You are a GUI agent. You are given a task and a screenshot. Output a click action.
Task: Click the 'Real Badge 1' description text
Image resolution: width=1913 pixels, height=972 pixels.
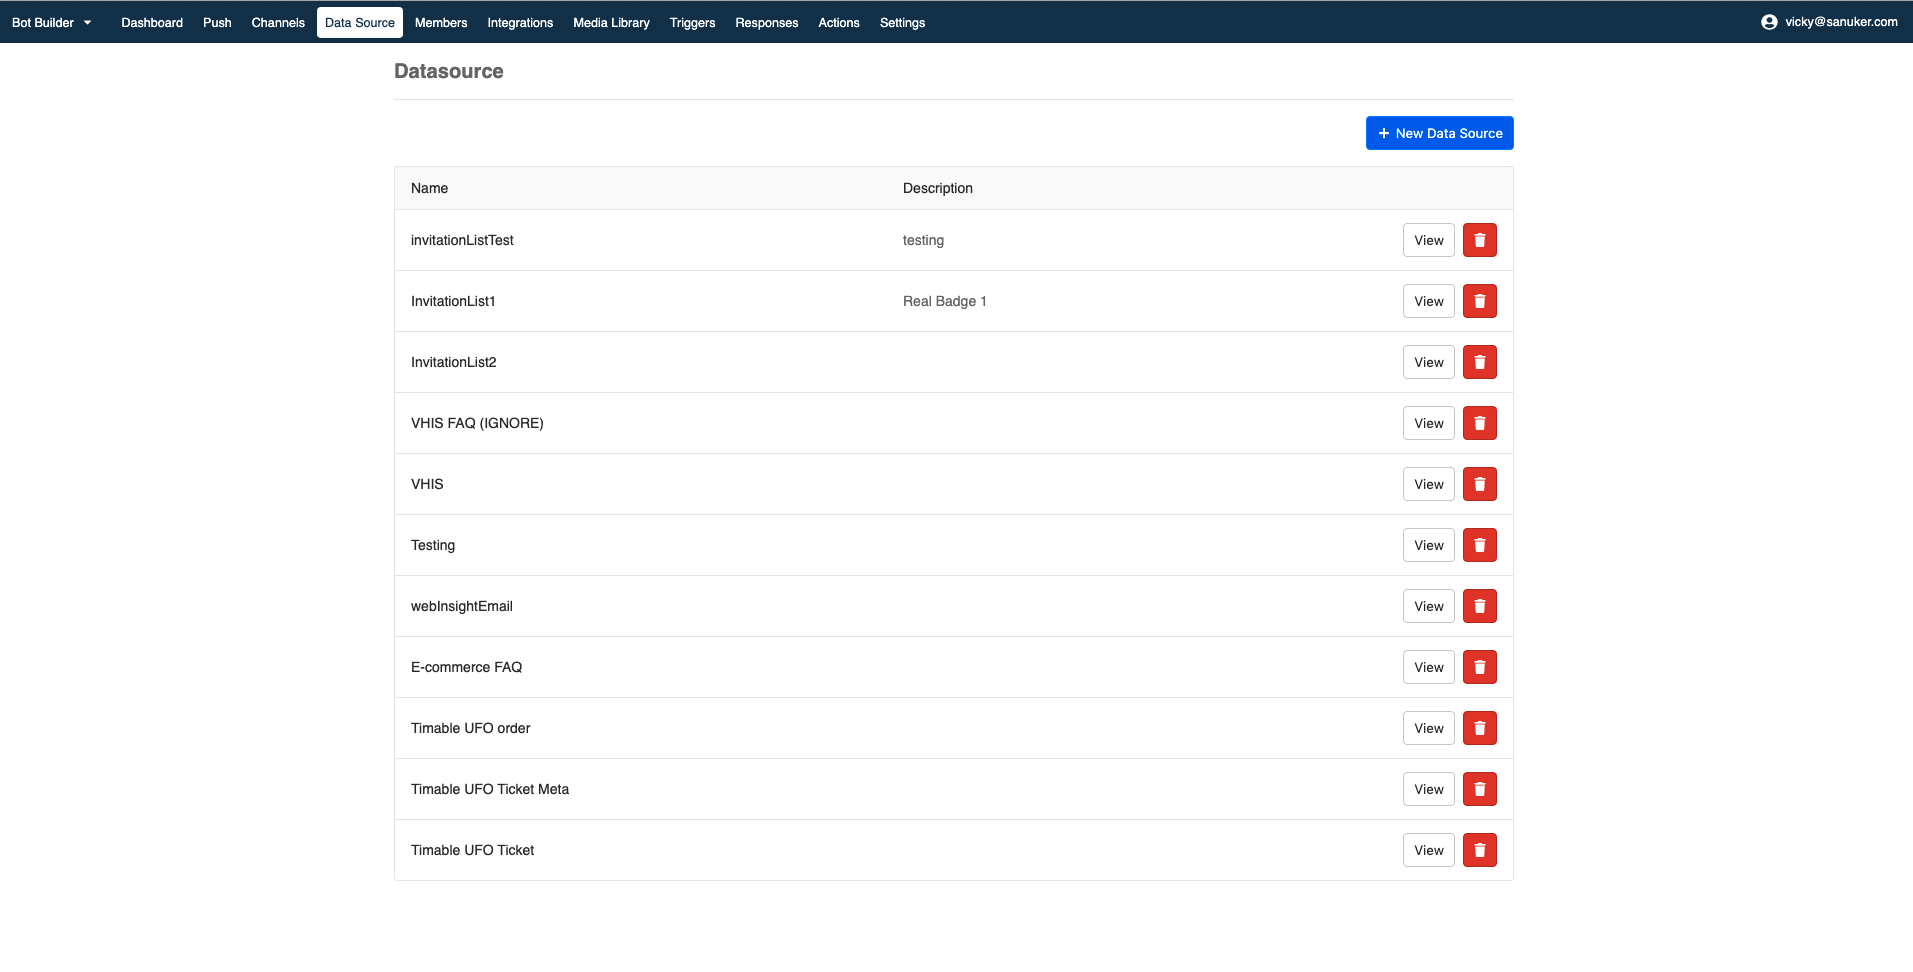[944, 301]
